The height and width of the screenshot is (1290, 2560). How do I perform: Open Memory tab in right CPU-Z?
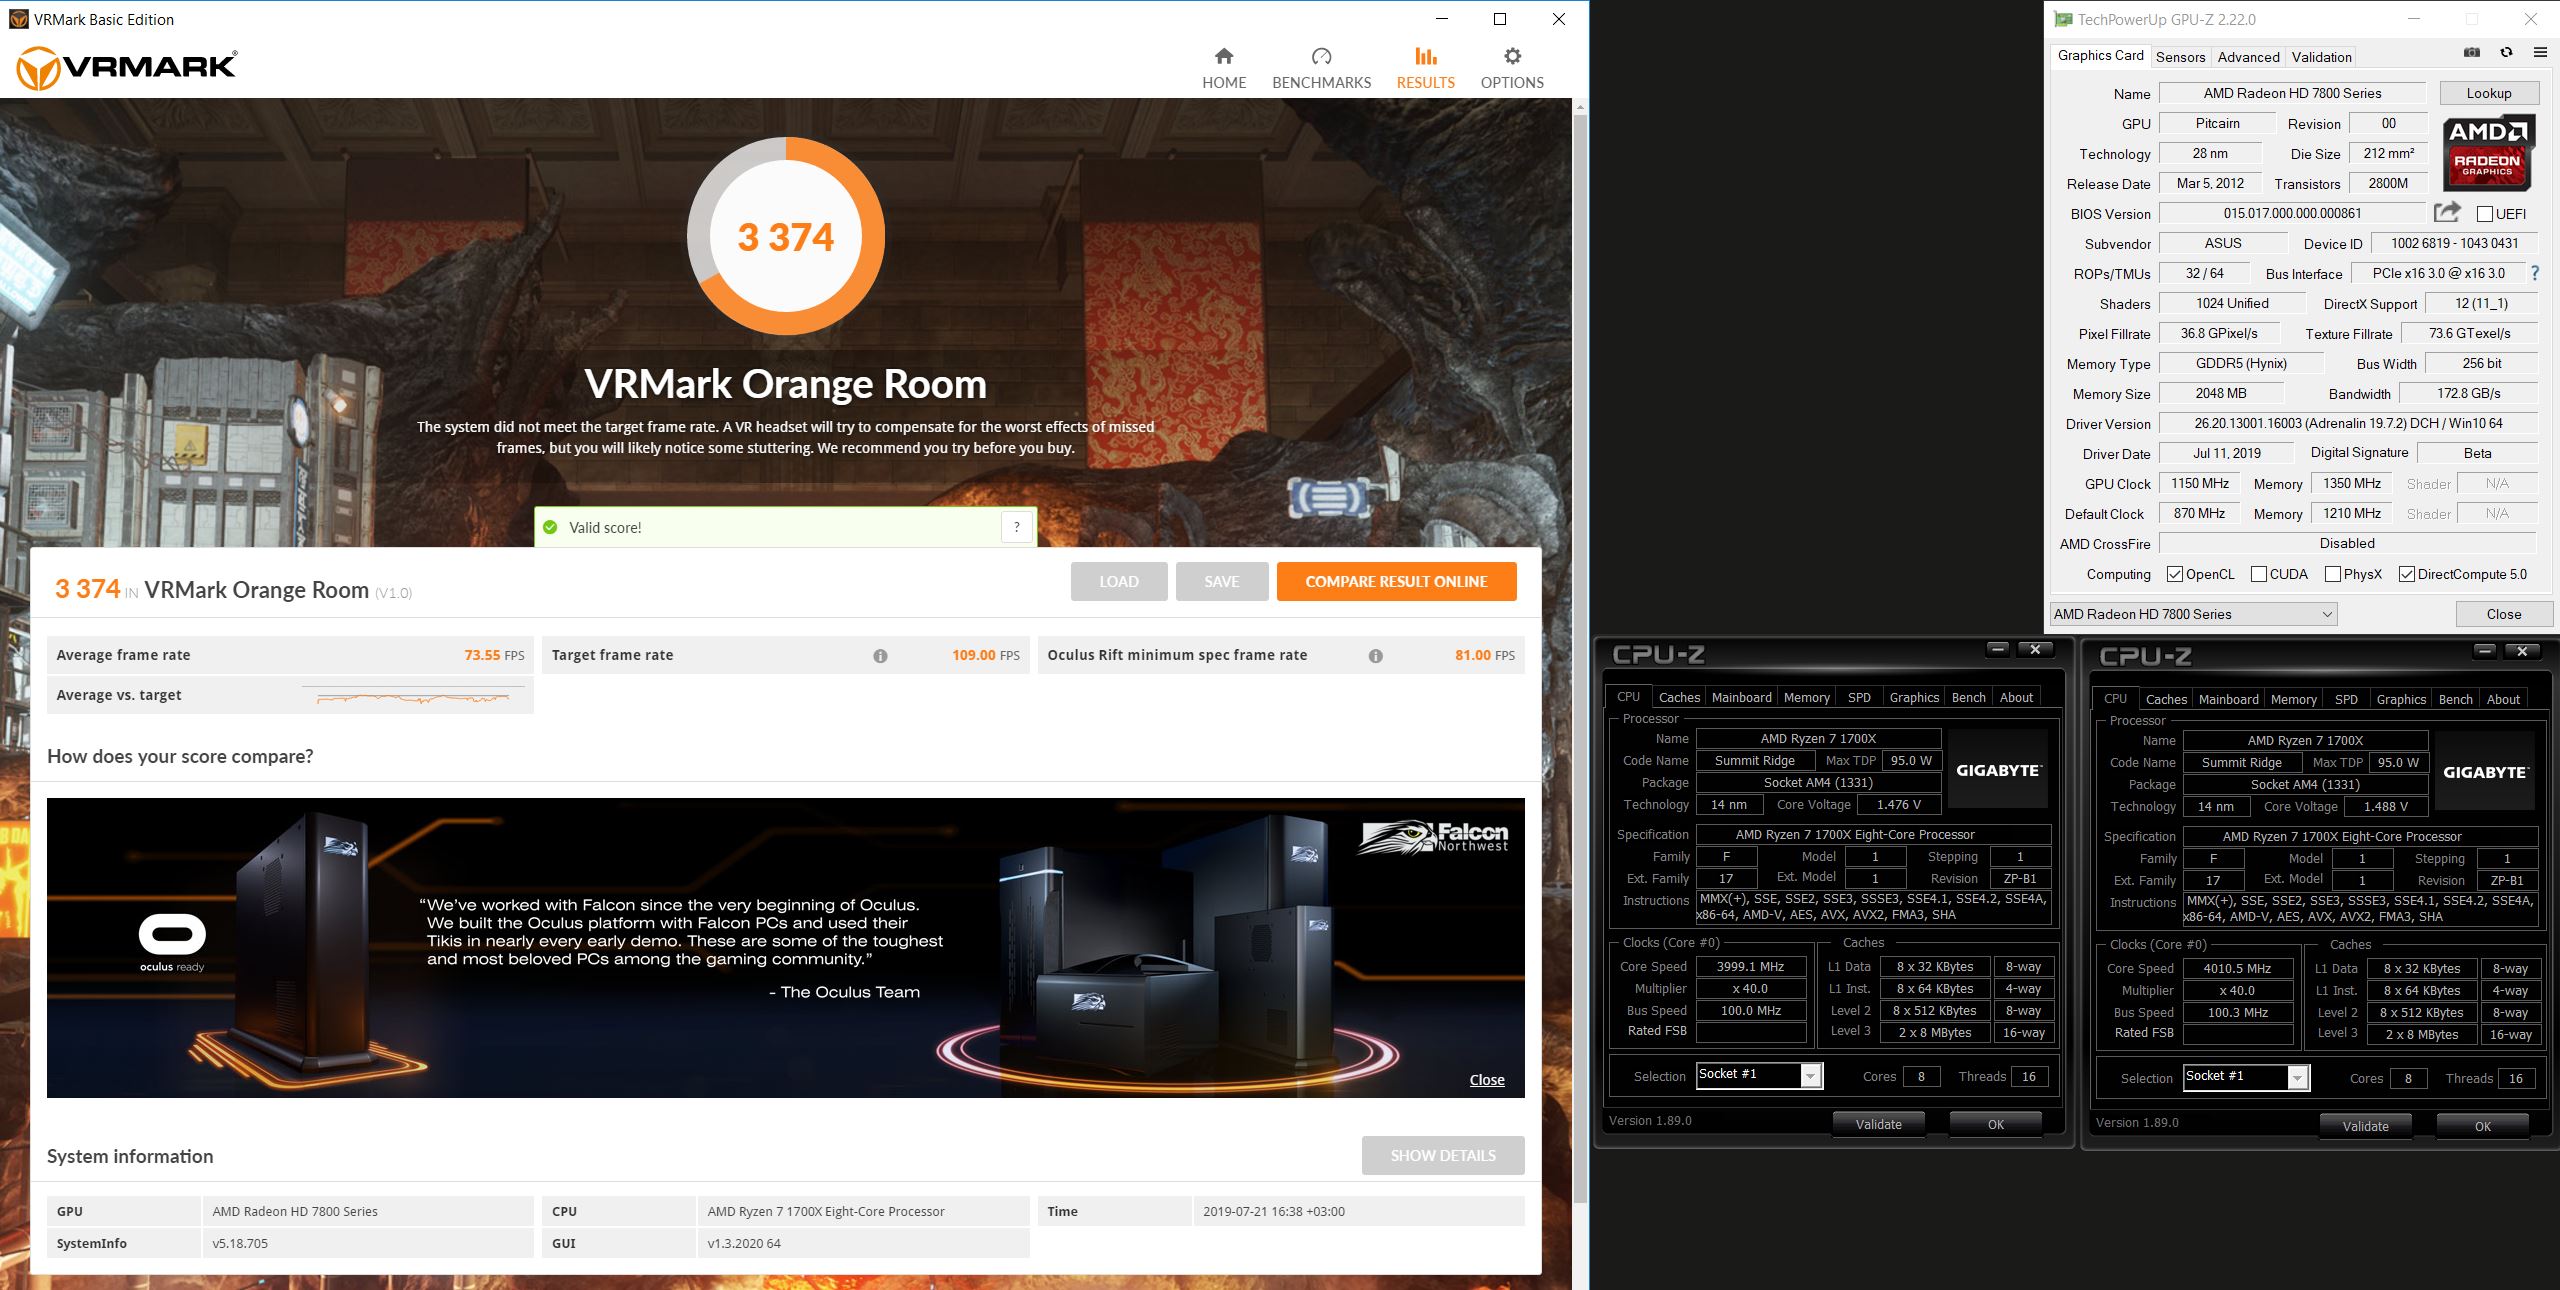(x=2293, y=700)
